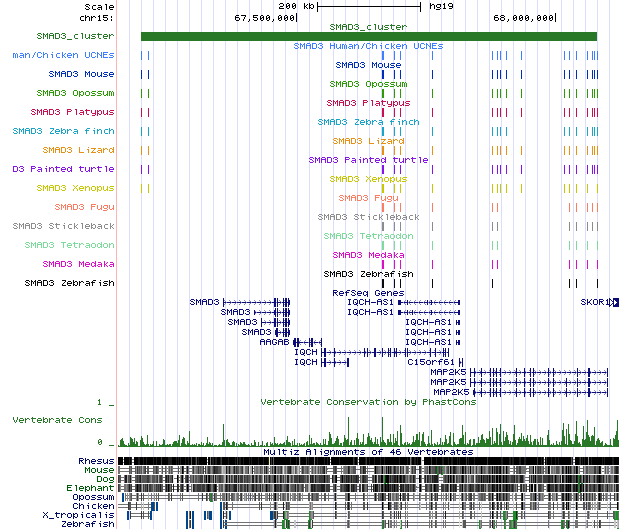The height and width of the screenshot is (529, 620).
Task: Open Multiz Alignments of 46 Vertebrates title
Action: [x=367, y=452]
